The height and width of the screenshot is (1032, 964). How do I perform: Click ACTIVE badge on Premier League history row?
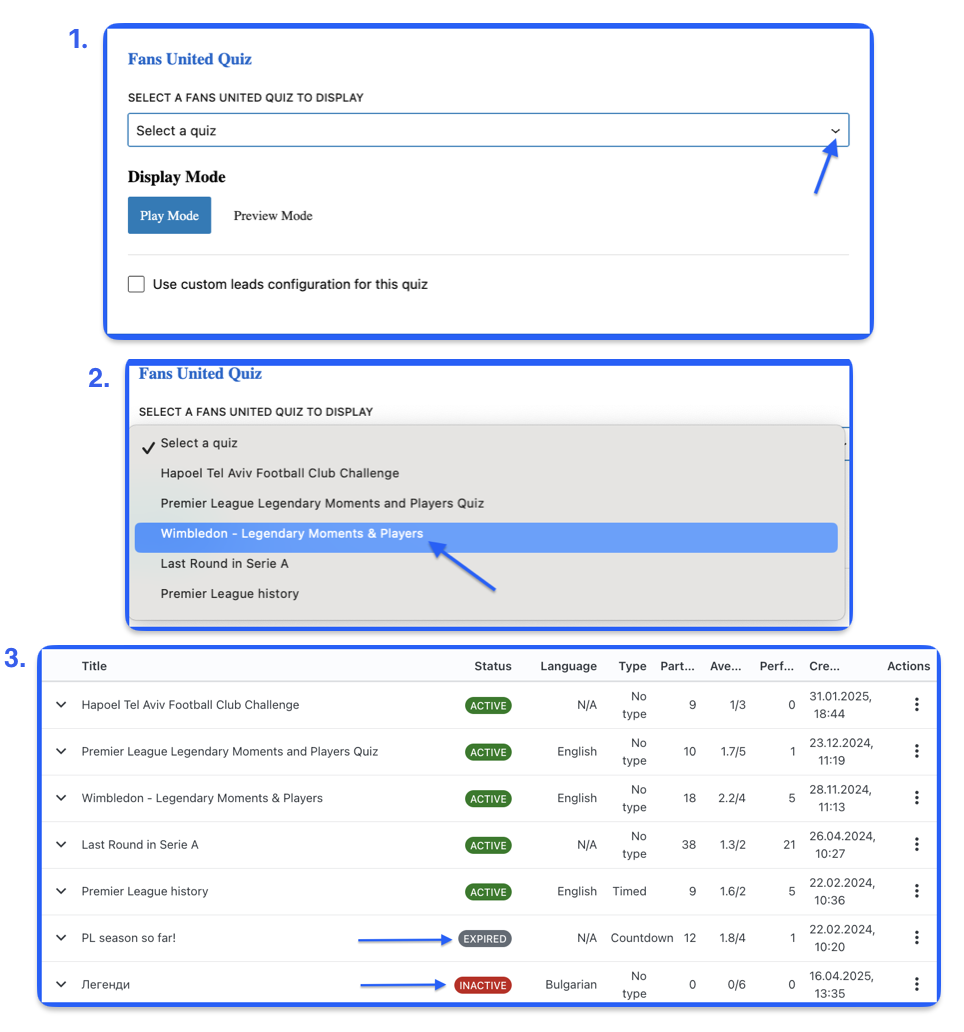(488, 892)
